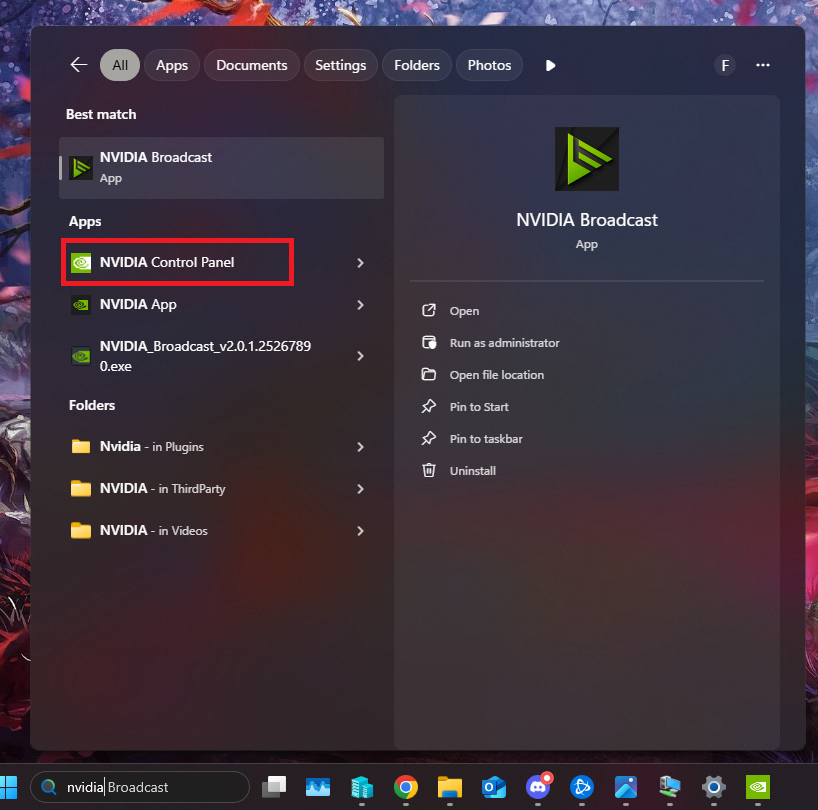Click the taskbar search input field

(x=140, y=787)
